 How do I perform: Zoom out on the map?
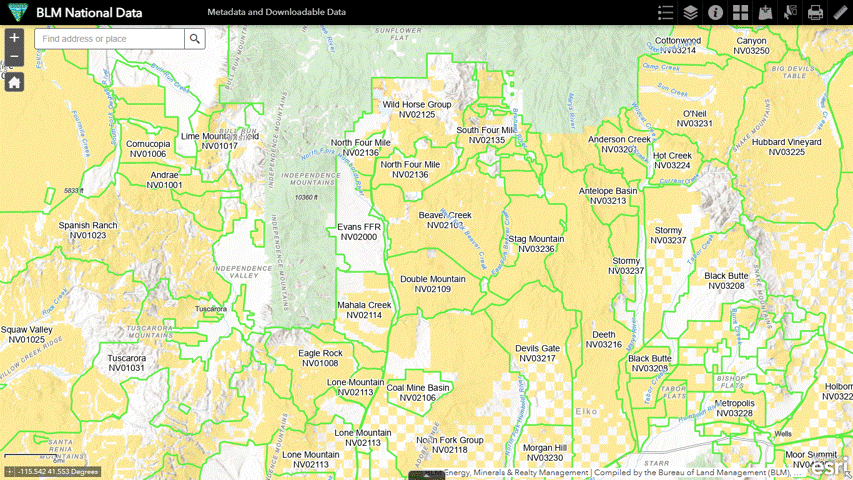click(14, 58)
